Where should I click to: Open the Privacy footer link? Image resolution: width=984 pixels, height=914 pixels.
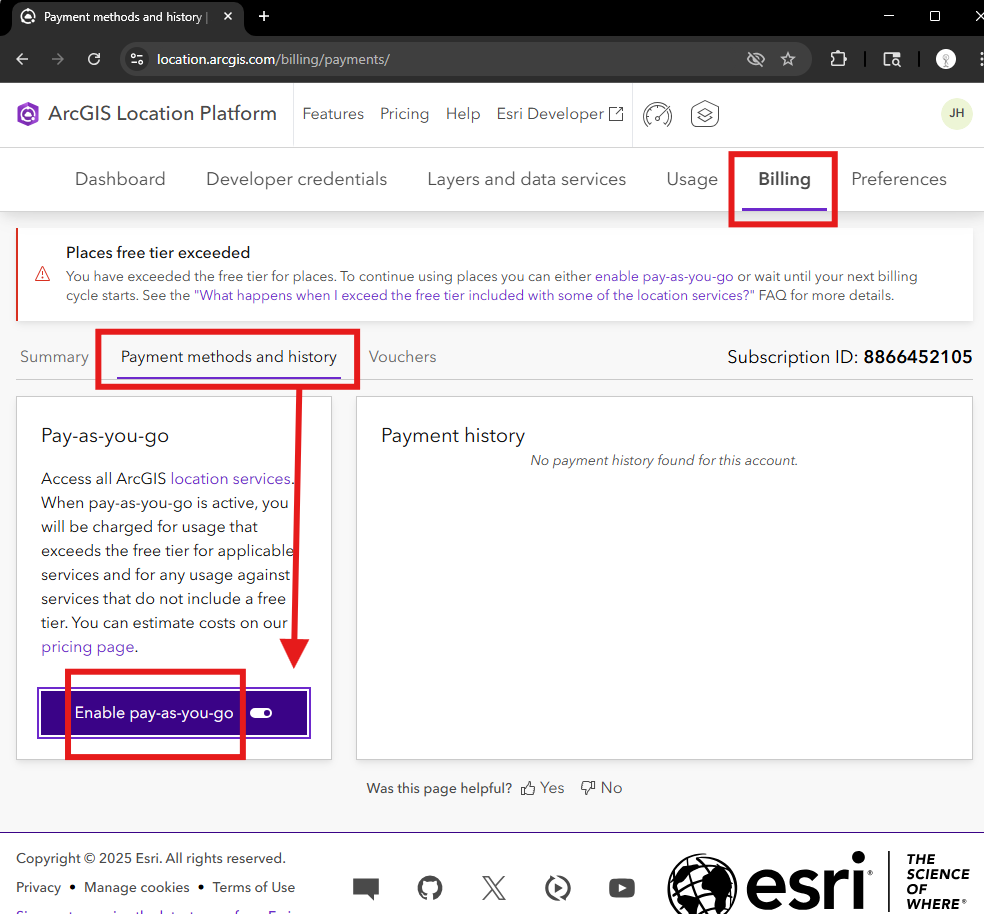click(x=38, y=887)
